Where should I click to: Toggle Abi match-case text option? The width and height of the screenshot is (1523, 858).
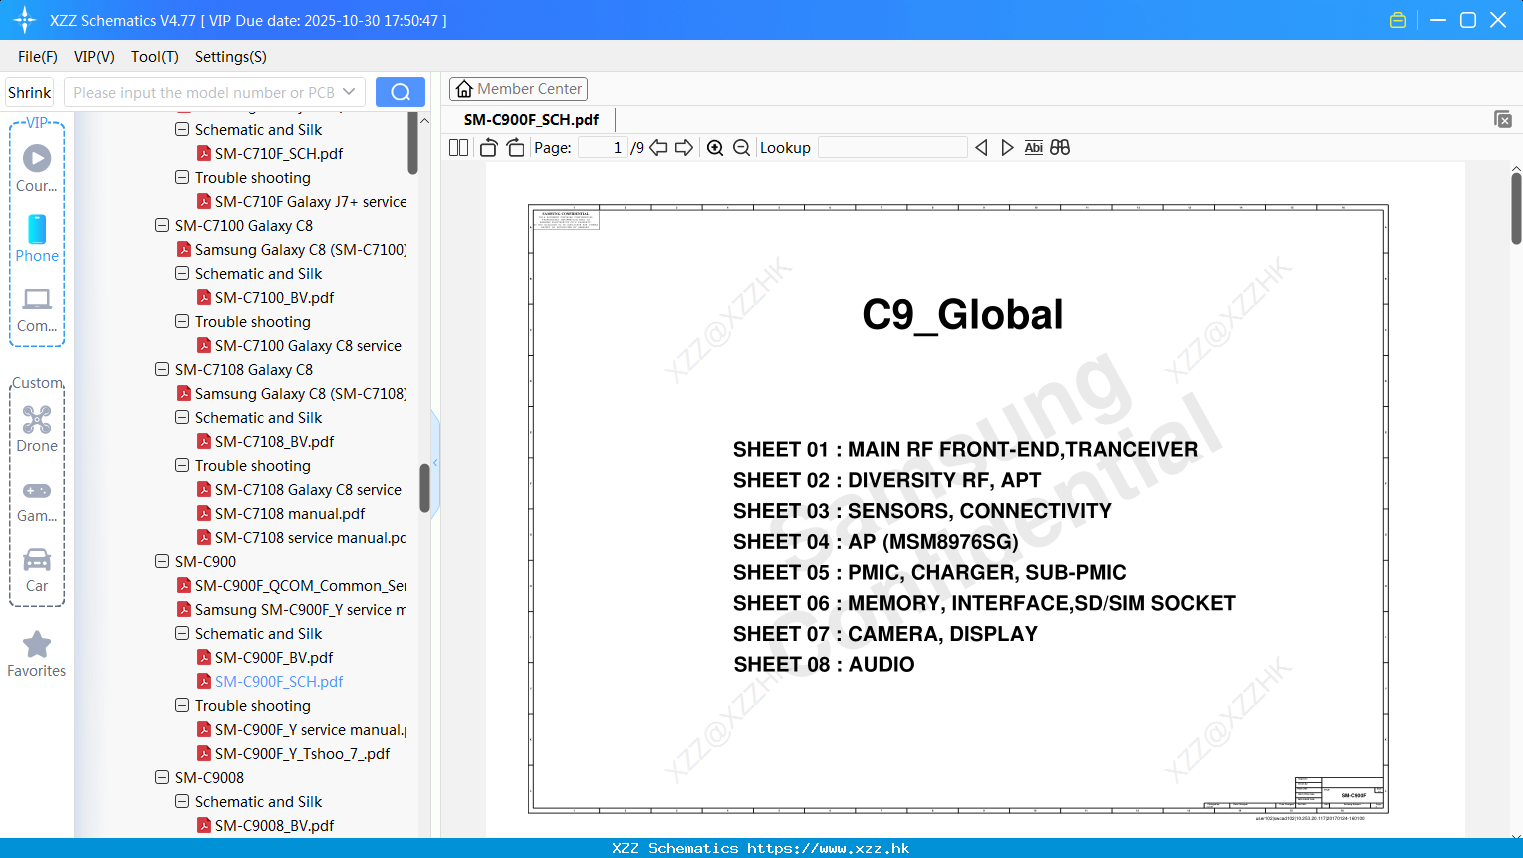click(x=1034, y=147)
